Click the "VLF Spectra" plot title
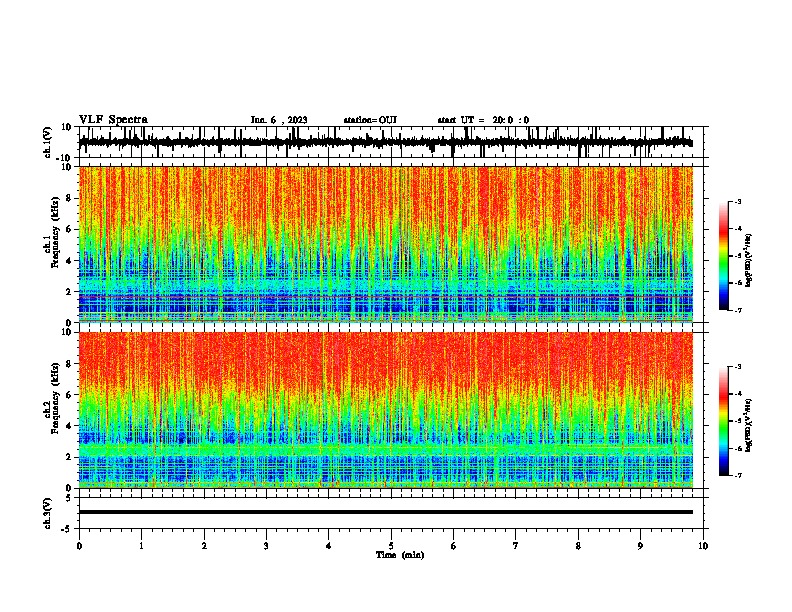 point(113,120)
